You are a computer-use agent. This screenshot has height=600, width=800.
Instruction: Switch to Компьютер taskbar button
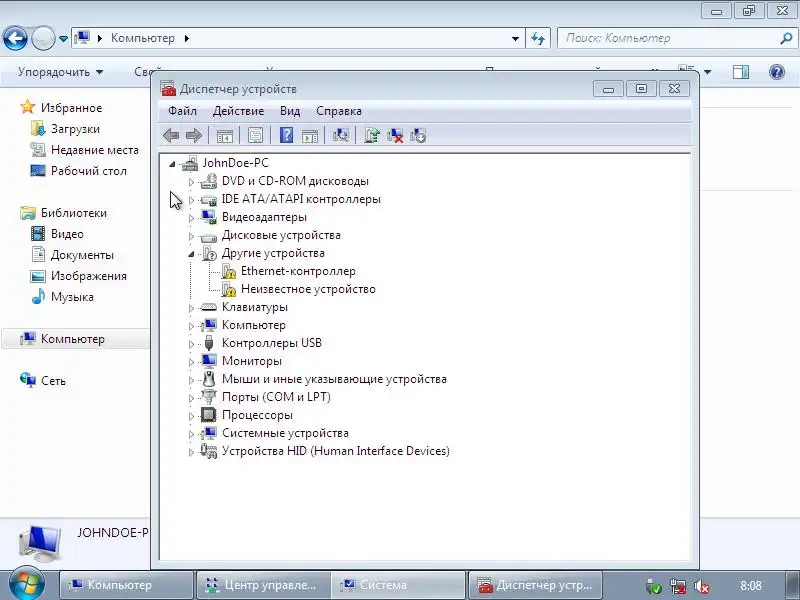coord(126,585)
